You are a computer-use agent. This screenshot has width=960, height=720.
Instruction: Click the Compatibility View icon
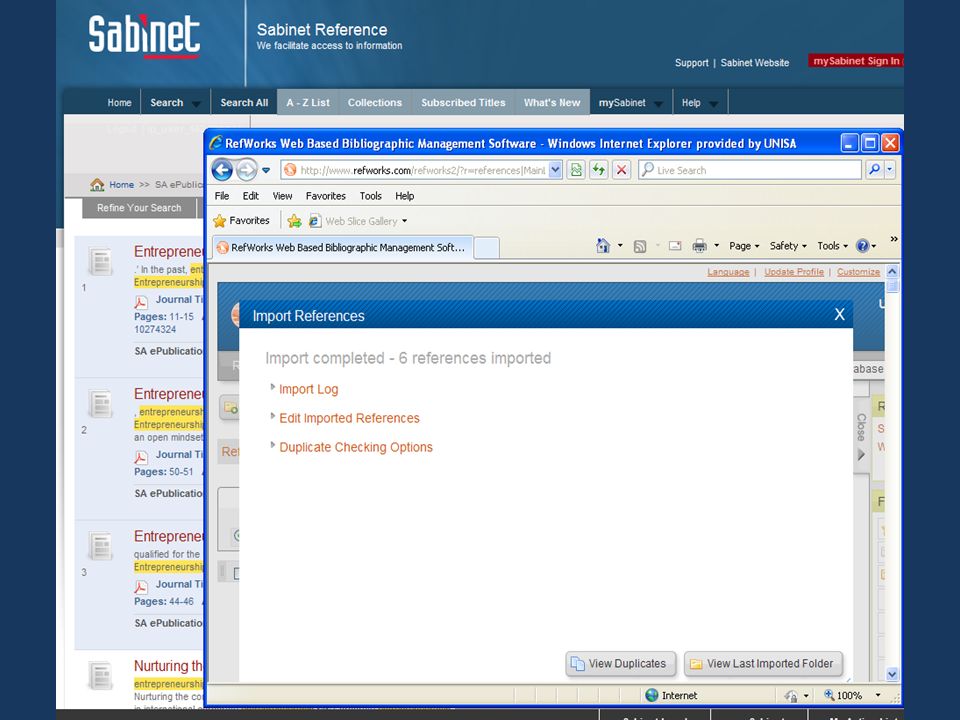(x=576, y=170)
